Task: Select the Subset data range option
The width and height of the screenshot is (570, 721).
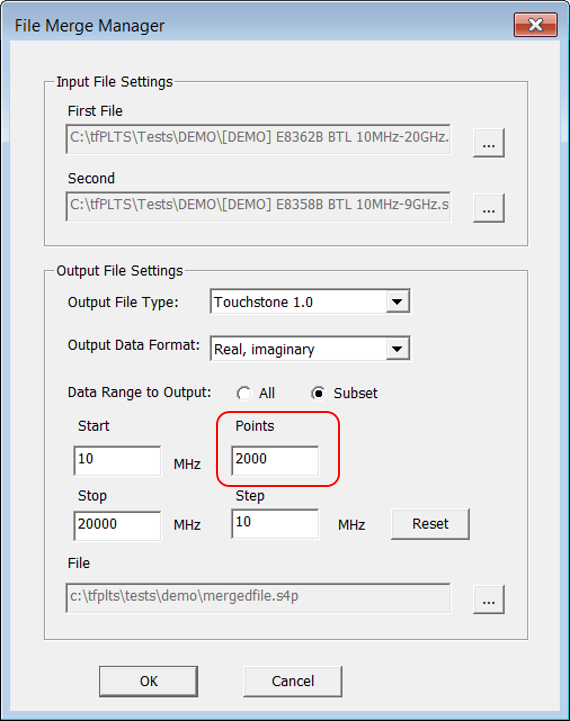Action: (318, 393)
